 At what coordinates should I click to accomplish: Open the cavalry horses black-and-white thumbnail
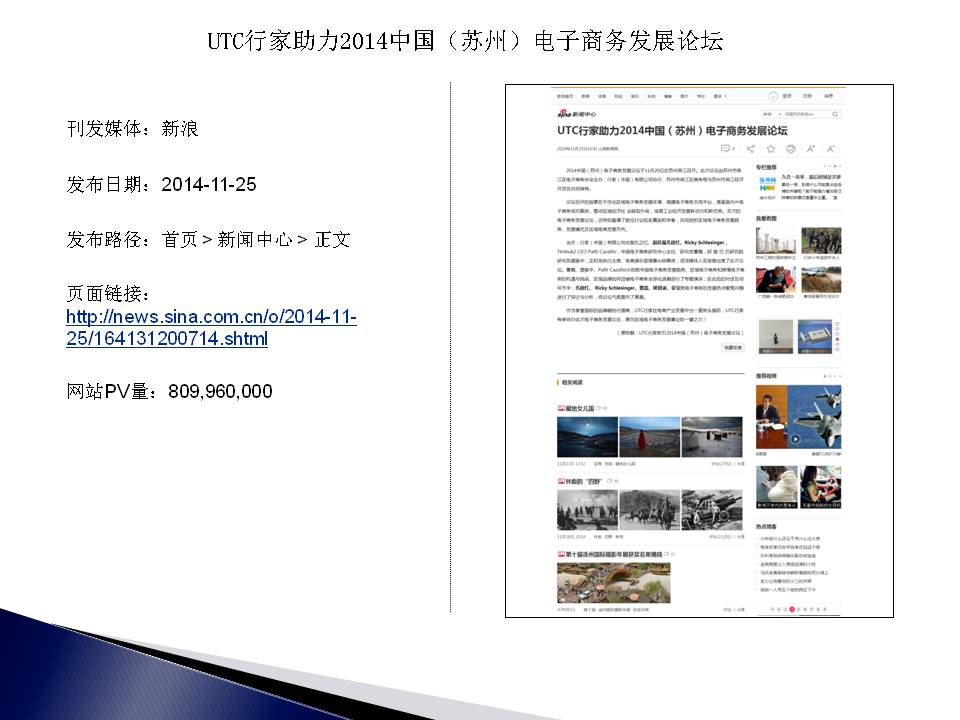coord(650,510)
